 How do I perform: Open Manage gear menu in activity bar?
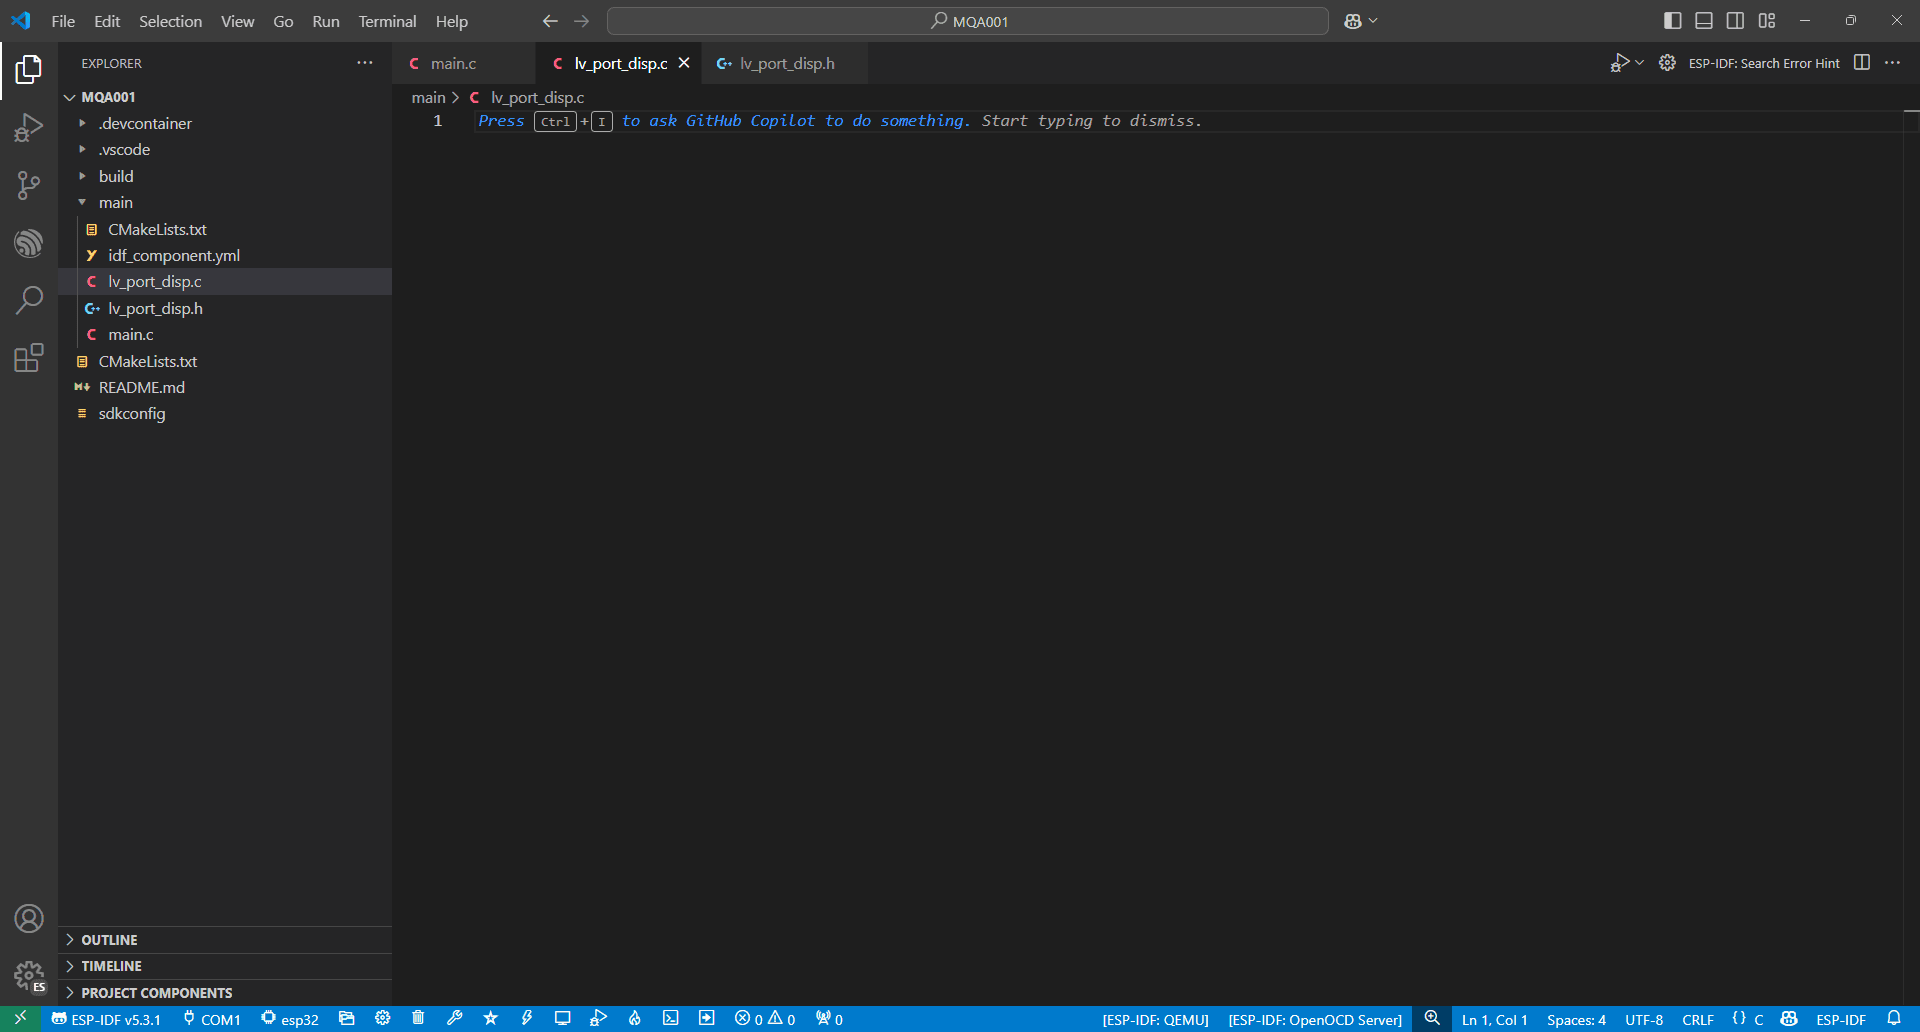(29, 976)
